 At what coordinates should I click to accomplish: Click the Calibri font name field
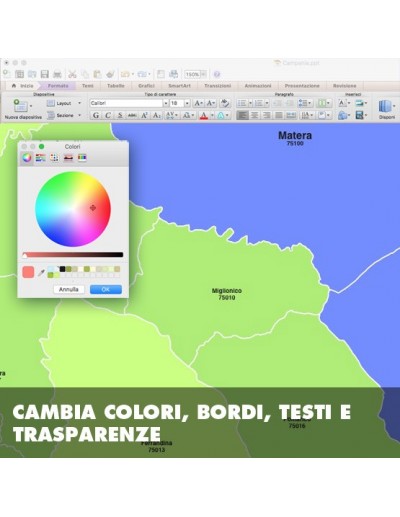(126, 103)
